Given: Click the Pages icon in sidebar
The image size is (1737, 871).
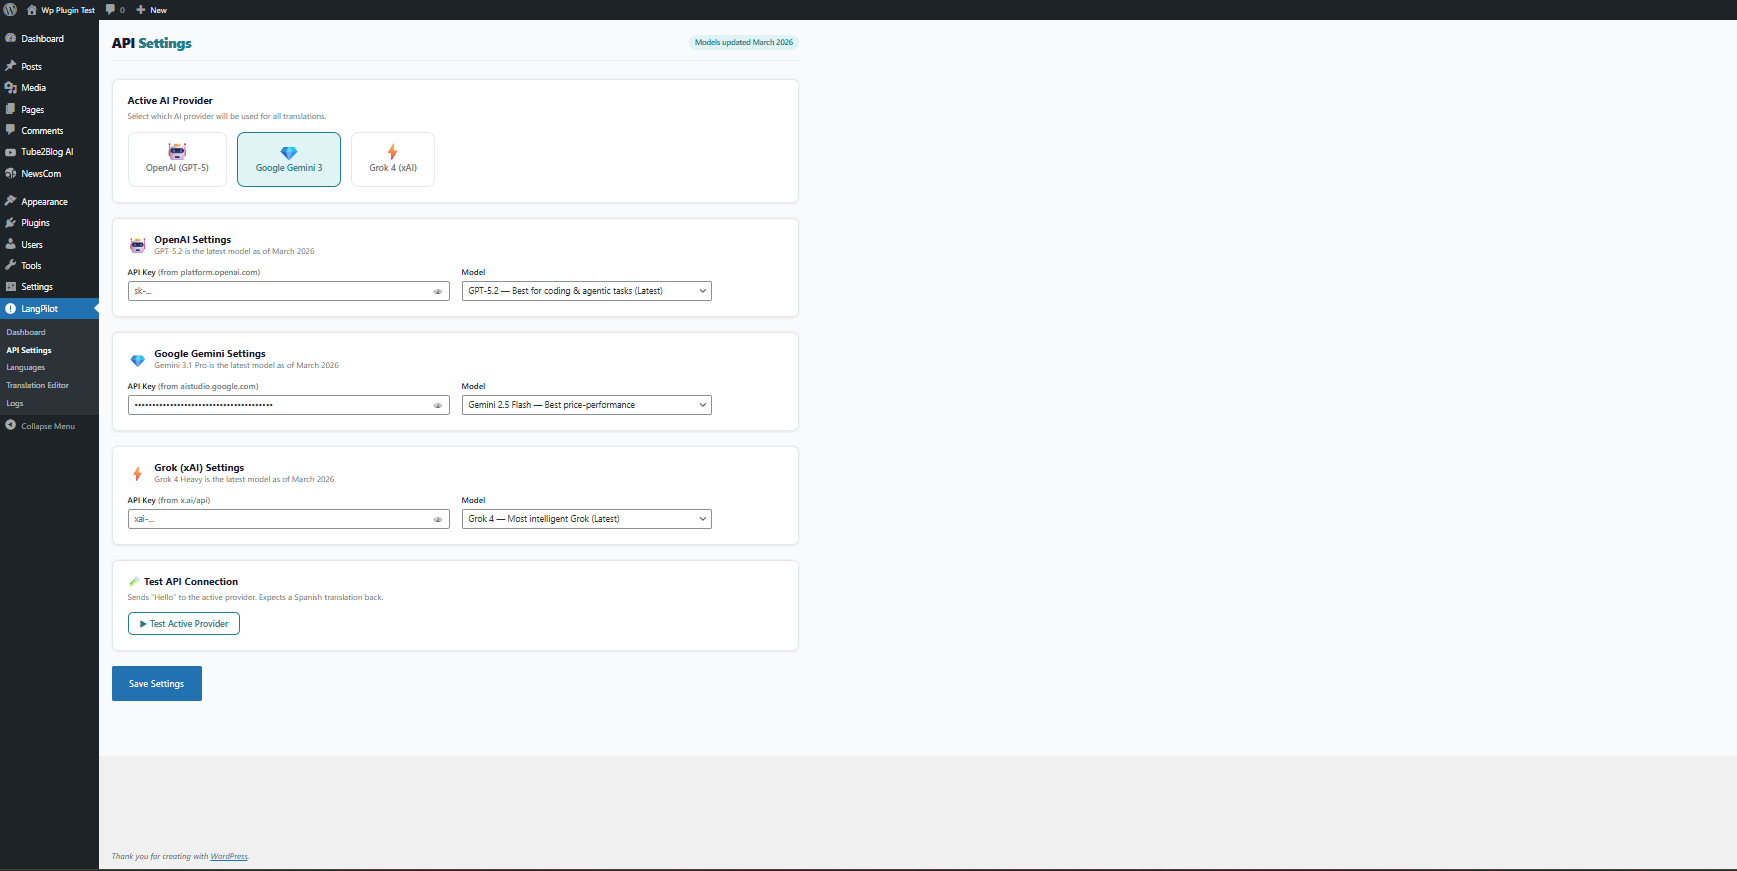Looking at the screenshot, I should tap(11, 109).
